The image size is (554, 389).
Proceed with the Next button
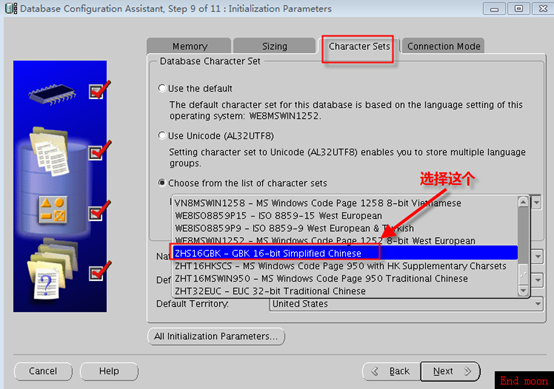450,371
